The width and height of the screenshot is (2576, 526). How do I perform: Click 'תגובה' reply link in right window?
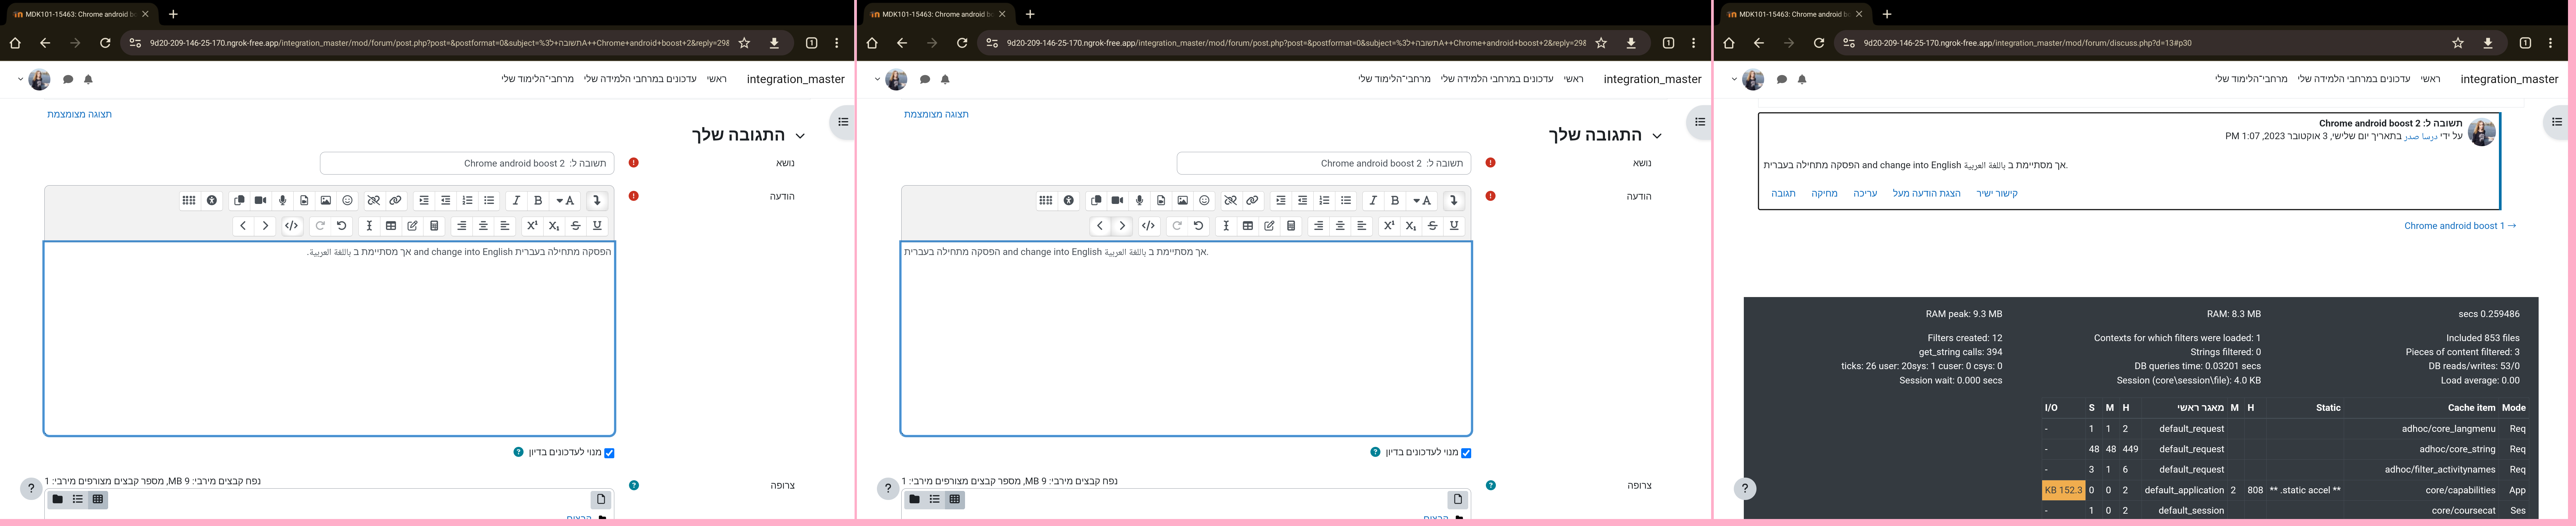point(1783,194)
